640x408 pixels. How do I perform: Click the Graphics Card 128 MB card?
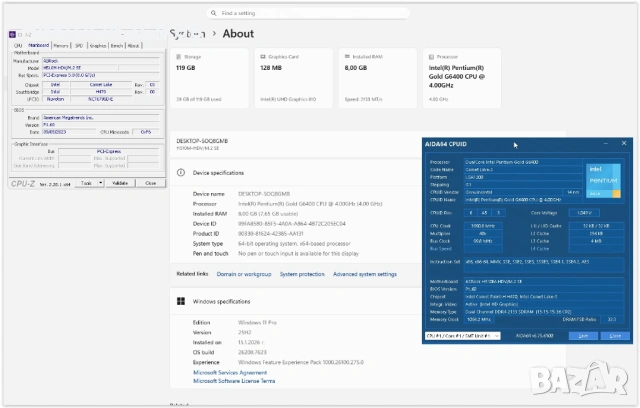coord(293,78)
